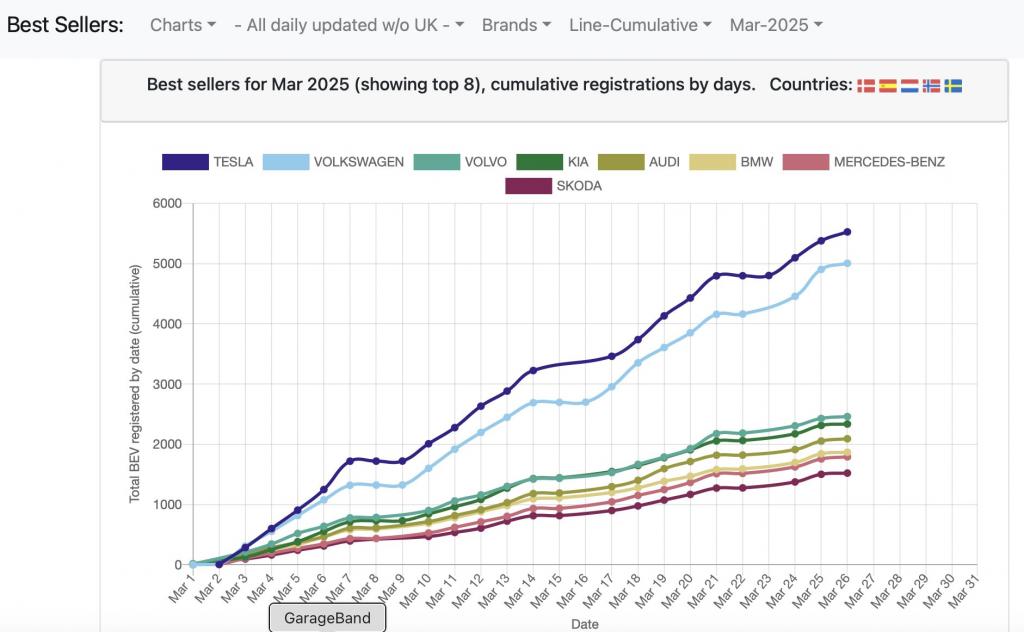Click the KIA legend color swatch

tap(539, 162)
